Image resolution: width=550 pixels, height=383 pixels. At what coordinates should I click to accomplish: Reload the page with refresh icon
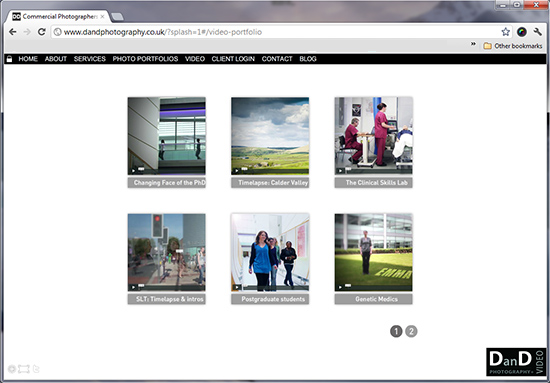click(x=41, y=32)
